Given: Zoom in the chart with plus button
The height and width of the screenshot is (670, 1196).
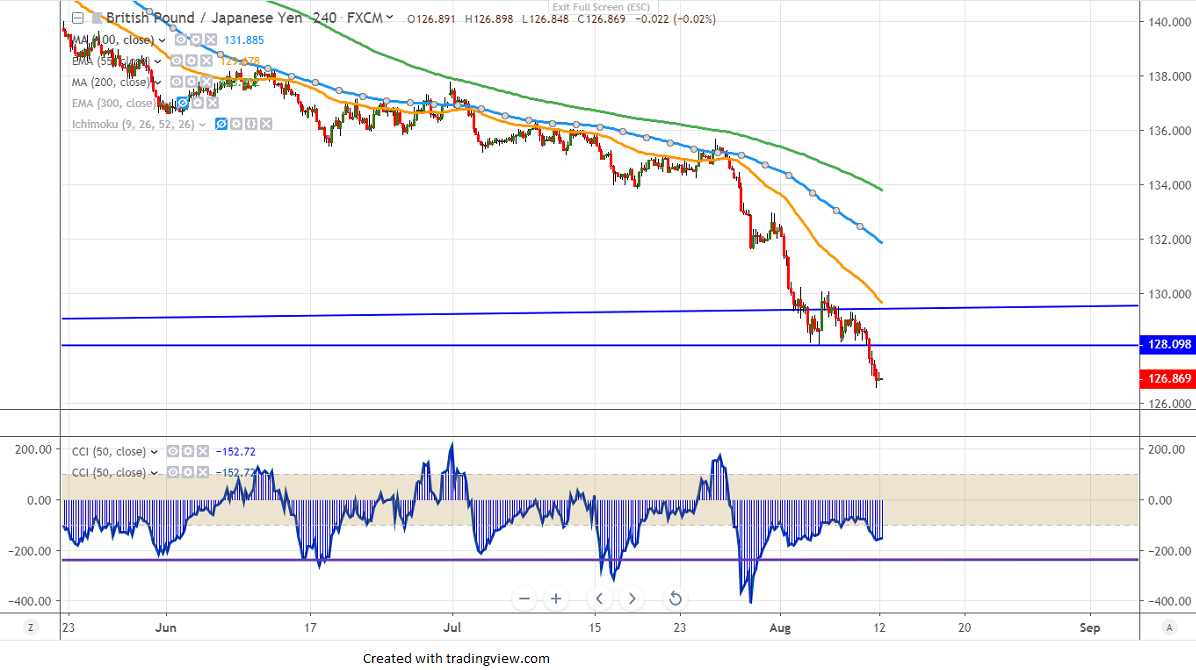Looking at the screenshot, I should coord(556,599).
